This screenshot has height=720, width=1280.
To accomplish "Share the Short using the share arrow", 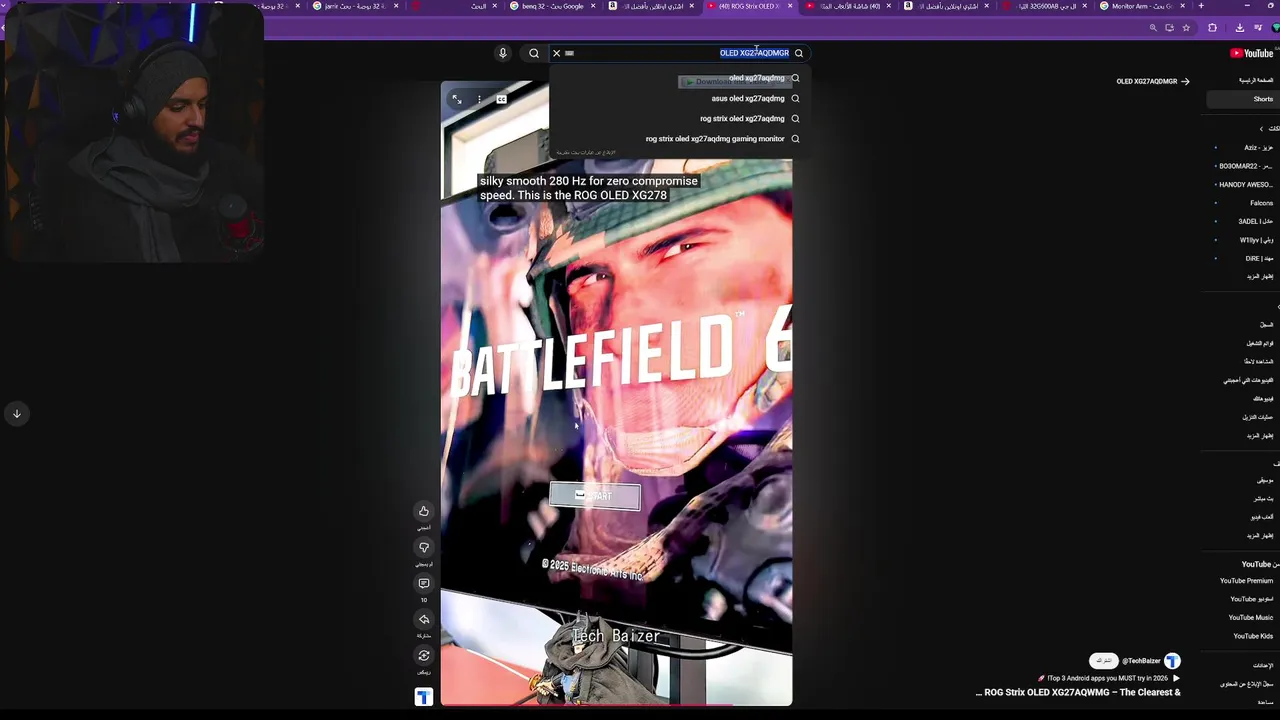I will click(x=424, y=619).
